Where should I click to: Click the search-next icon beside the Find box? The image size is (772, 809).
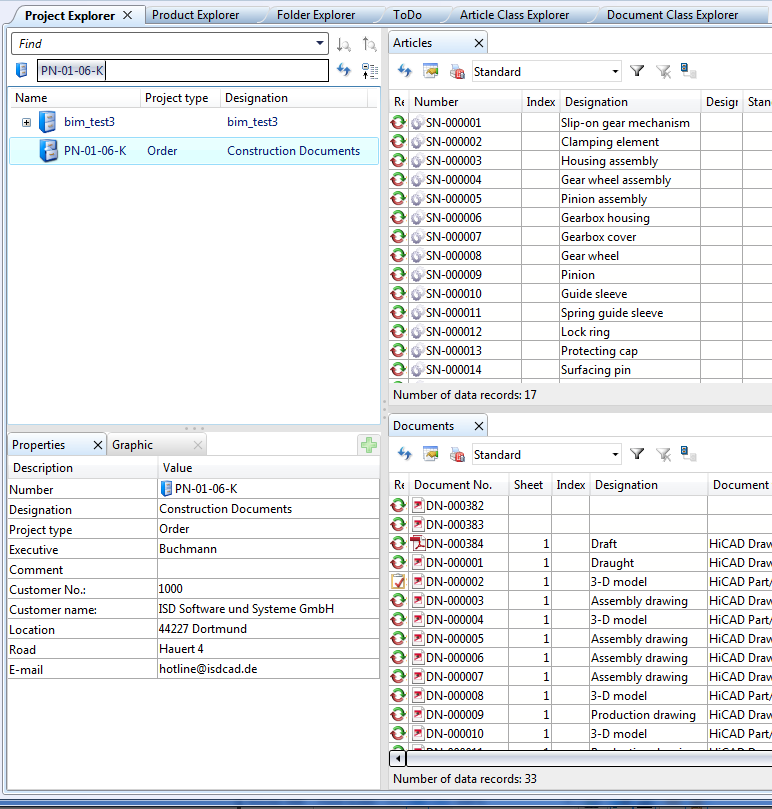click(x=344, y=44)
